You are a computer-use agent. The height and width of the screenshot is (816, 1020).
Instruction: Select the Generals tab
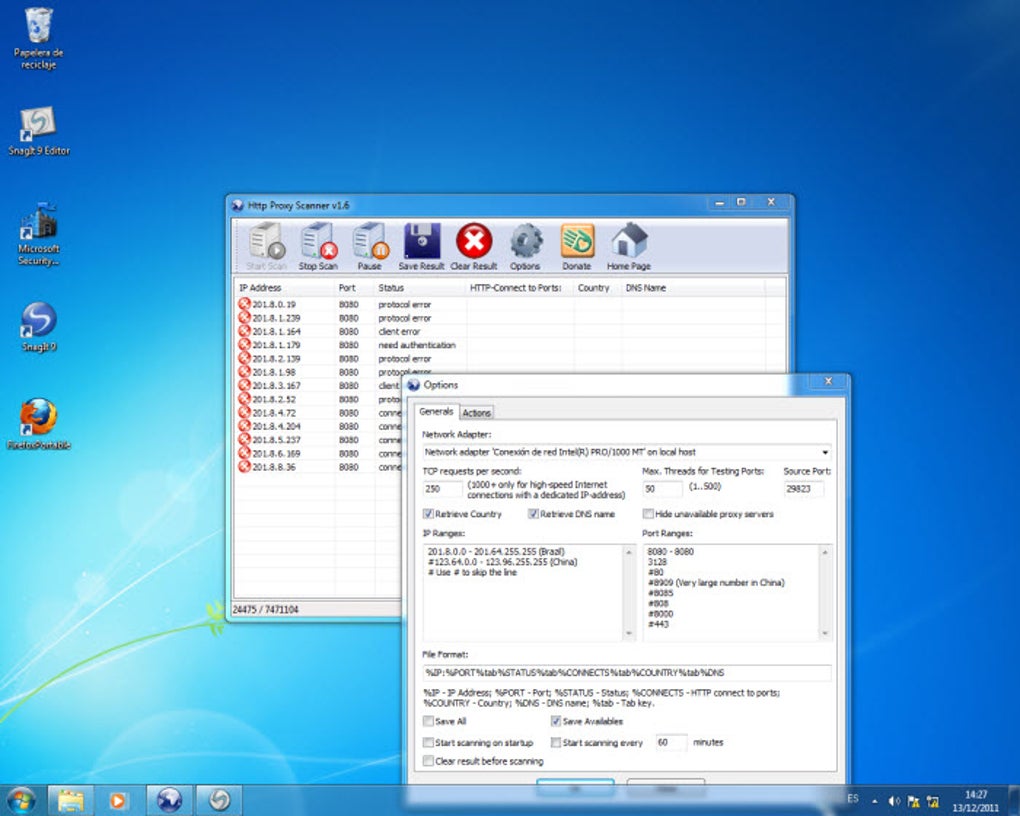pyautogui.click(x=436, y=412)
